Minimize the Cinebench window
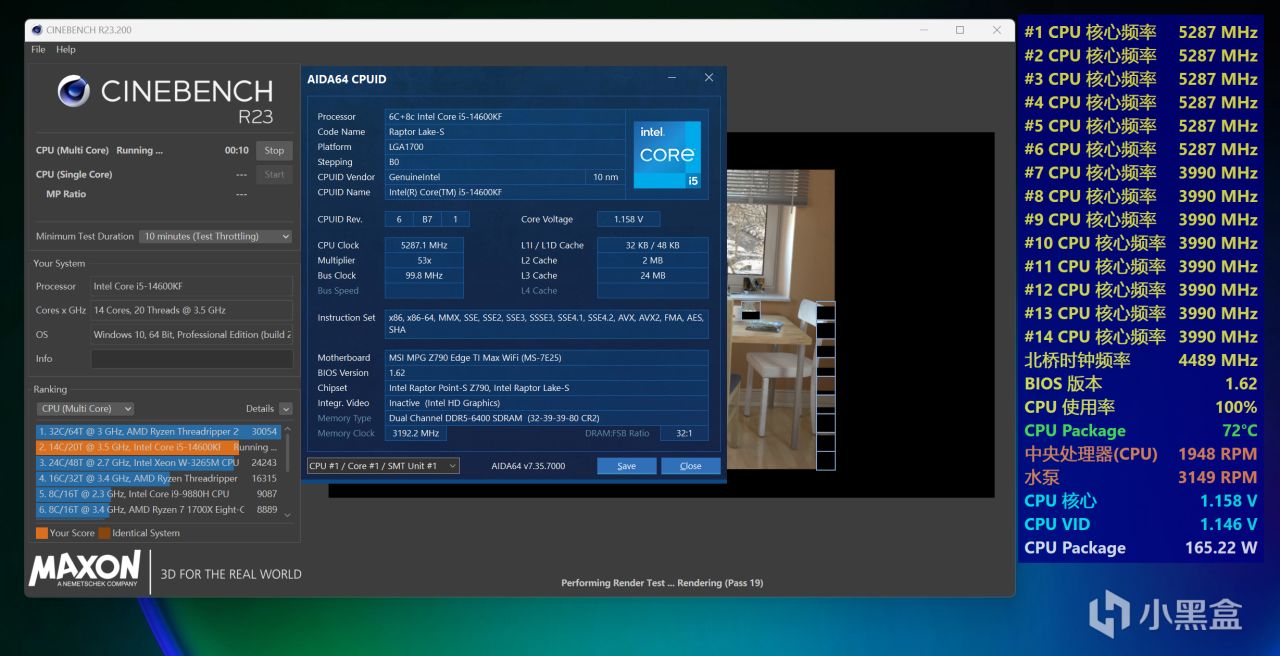 click(922, 30)
